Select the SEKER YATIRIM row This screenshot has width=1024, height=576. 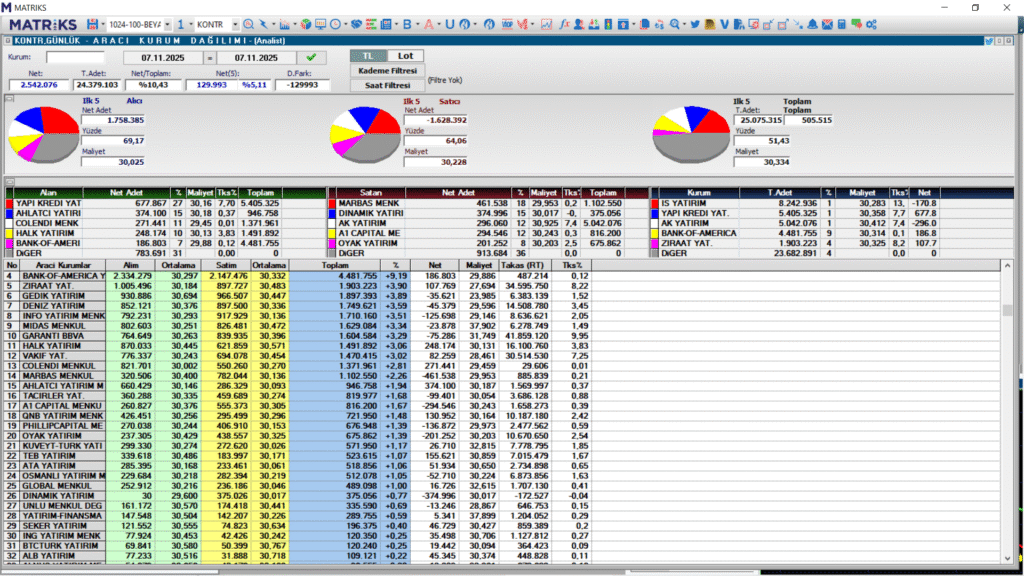point(298,526)
